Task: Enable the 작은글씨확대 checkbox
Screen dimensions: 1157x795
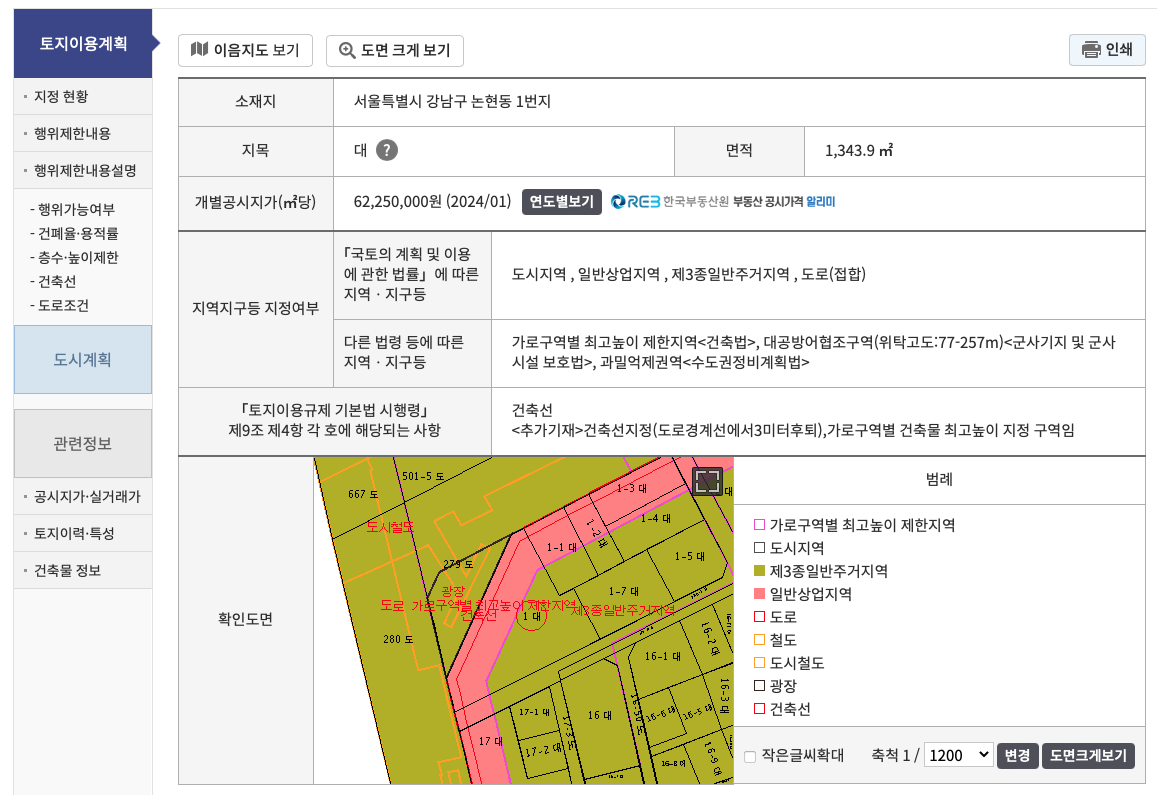Action: [x=748, y=758]
